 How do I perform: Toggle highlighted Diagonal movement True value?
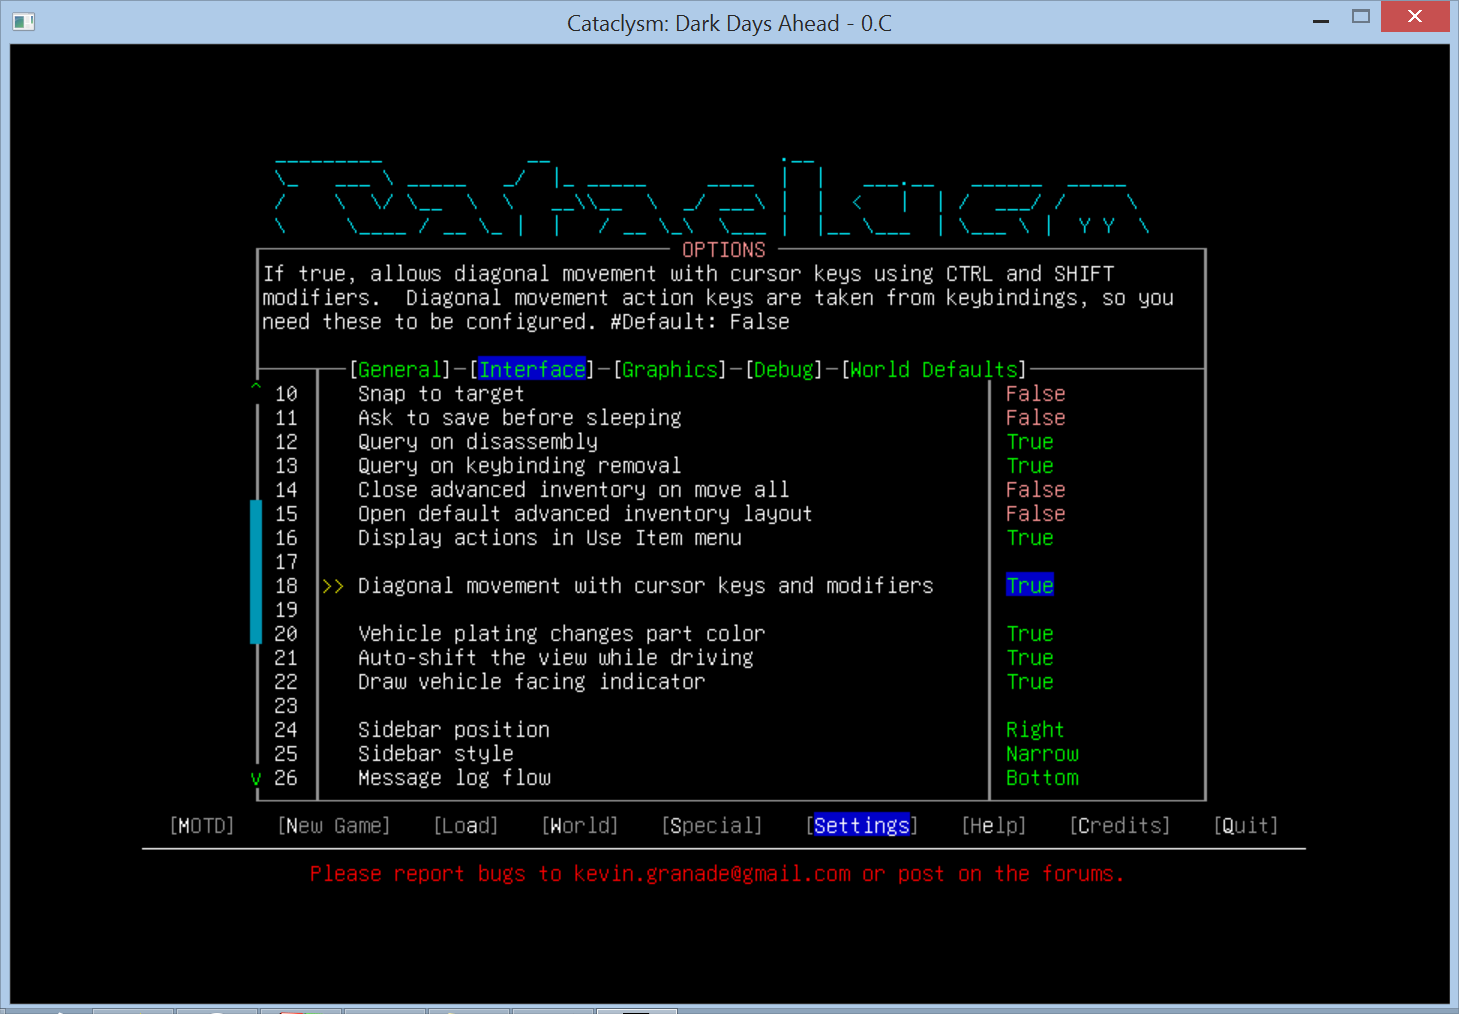coord(1030,586)
